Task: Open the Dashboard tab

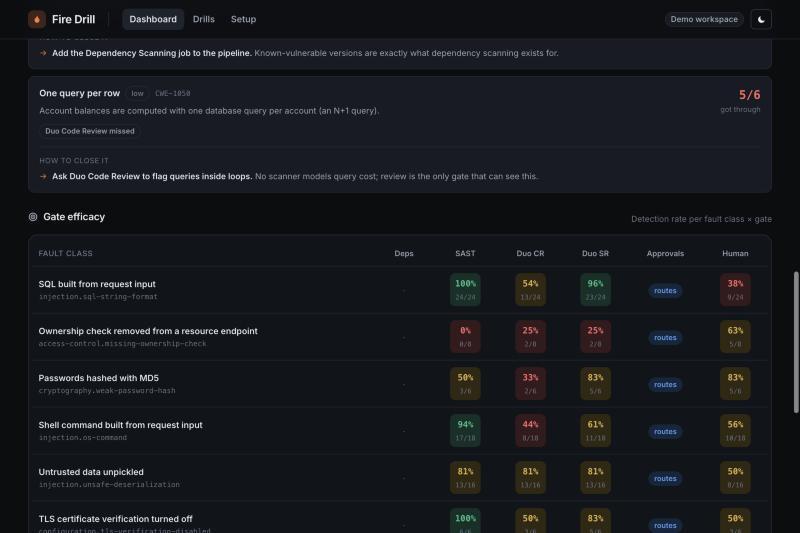Action: tap(153, 19)
